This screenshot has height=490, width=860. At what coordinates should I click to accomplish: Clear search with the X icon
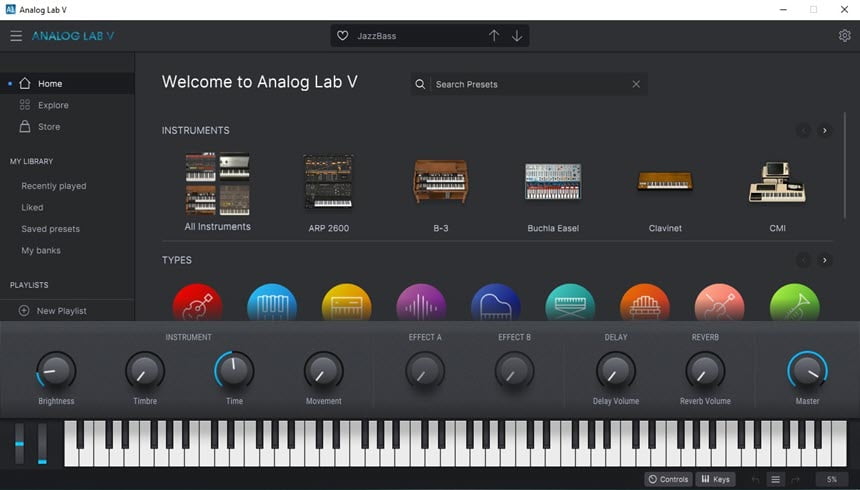click(x=636, y=85)
